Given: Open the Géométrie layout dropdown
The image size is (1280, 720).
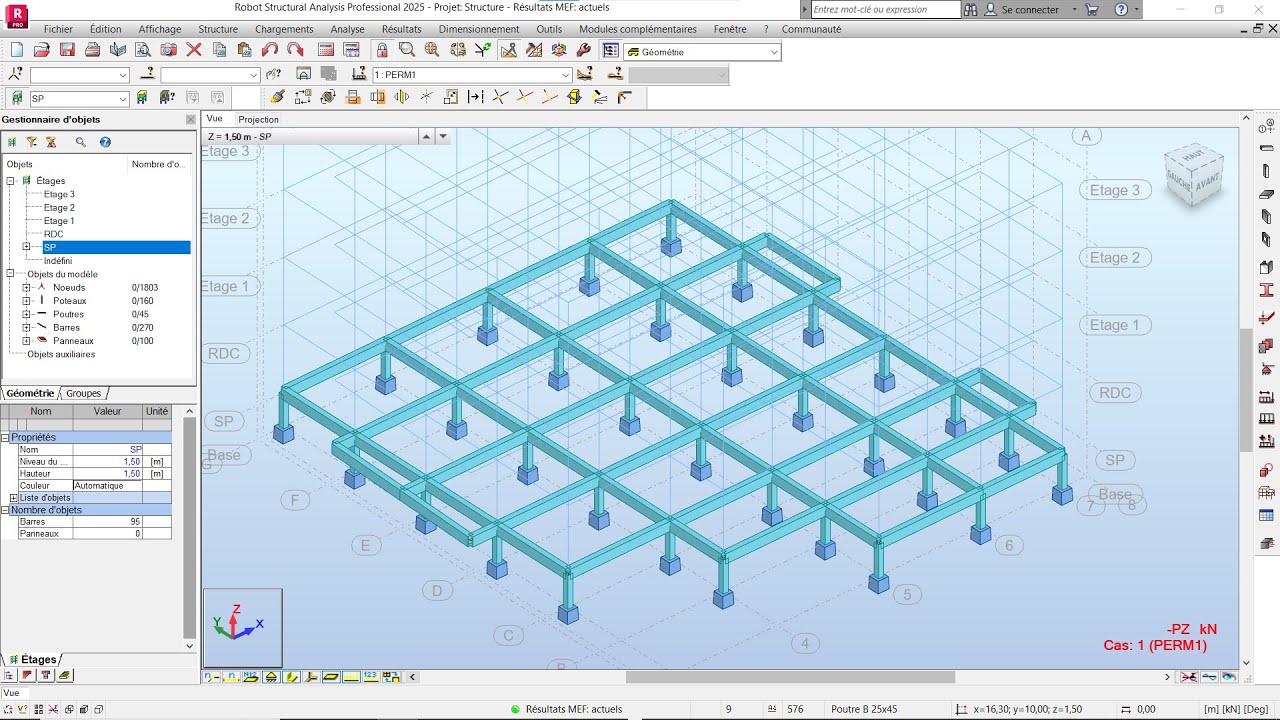Looking at the screenshot, I should (773, 51).
